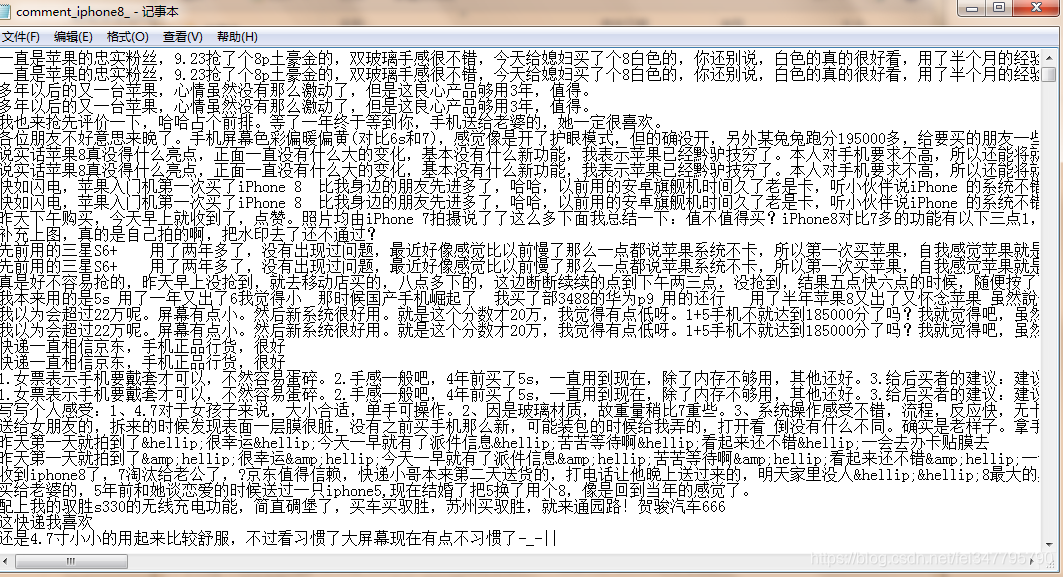
Task: Click the line starting '我本来用的是5s'
Action: tap(520, 298)
